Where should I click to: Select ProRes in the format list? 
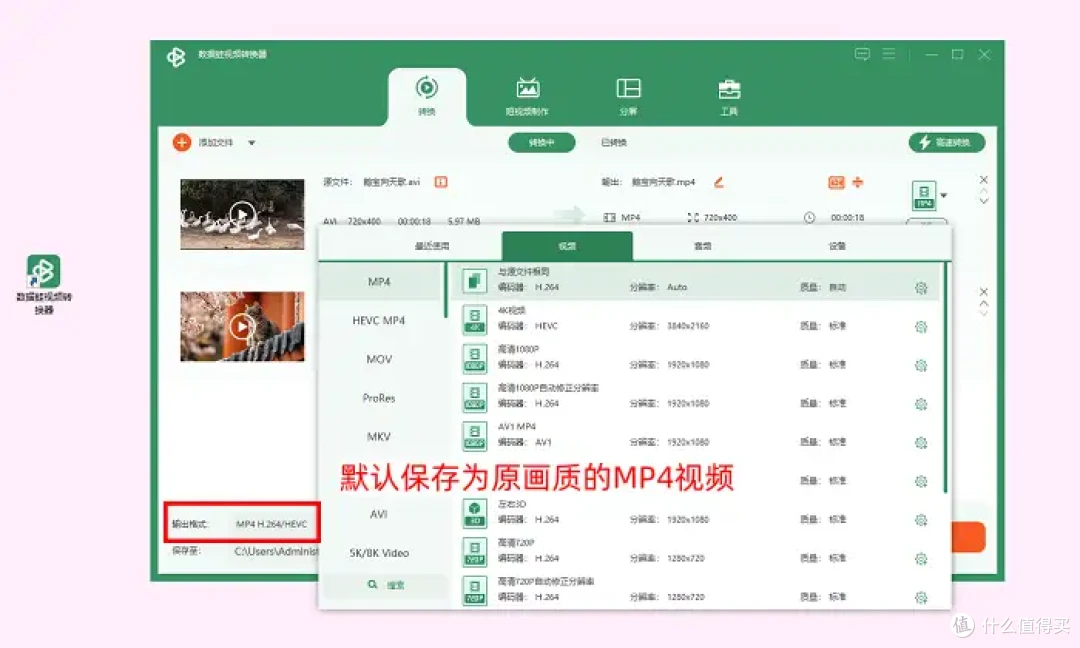(379, 397)
